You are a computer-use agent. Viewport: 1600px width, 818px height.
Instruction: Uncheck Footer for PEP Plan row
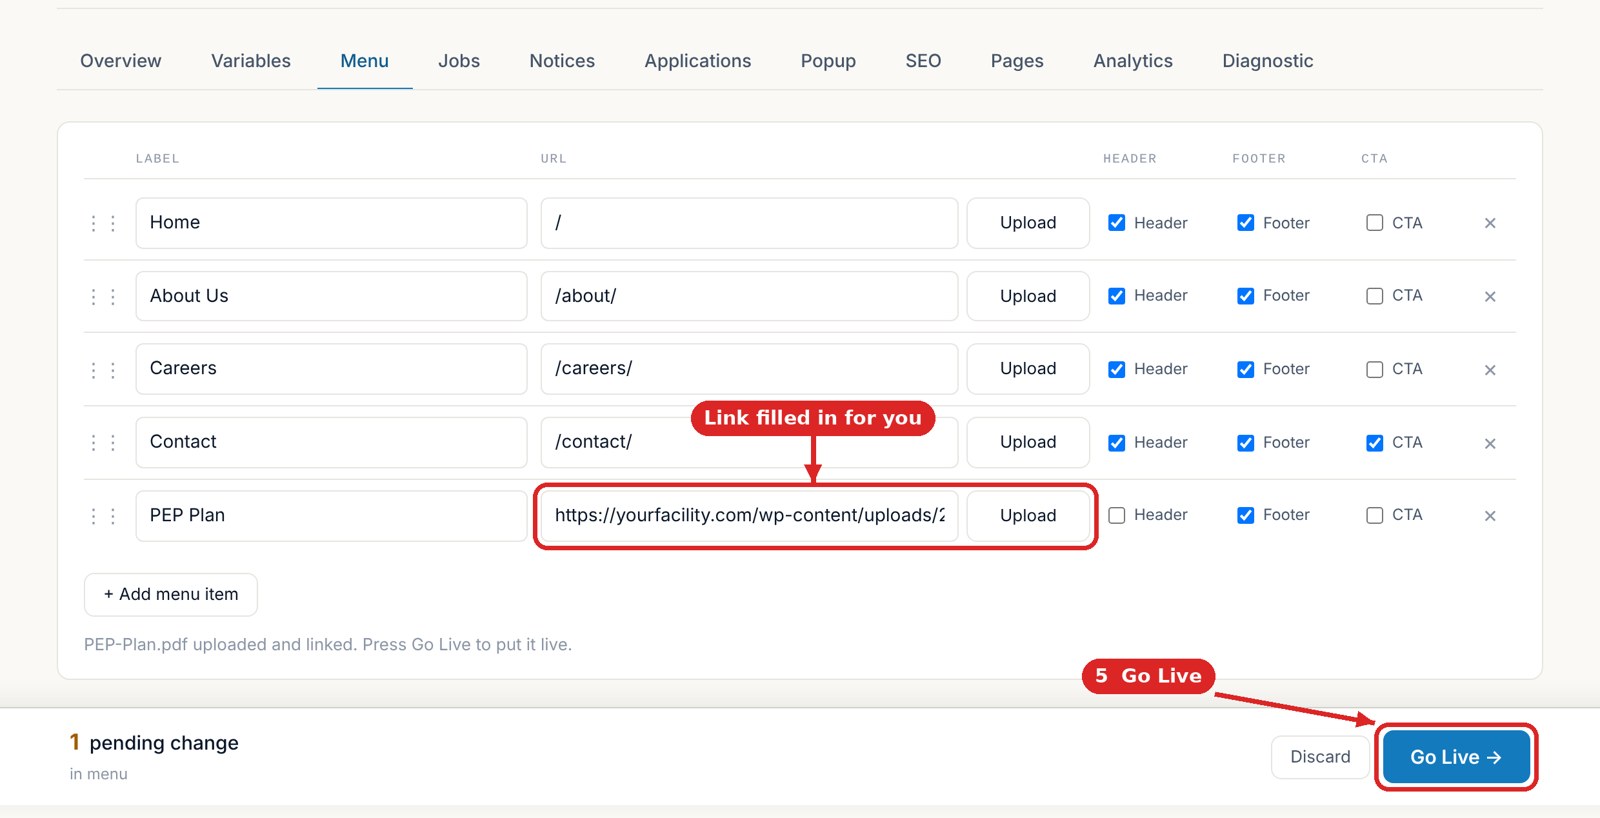click(x=1246, y=515)
